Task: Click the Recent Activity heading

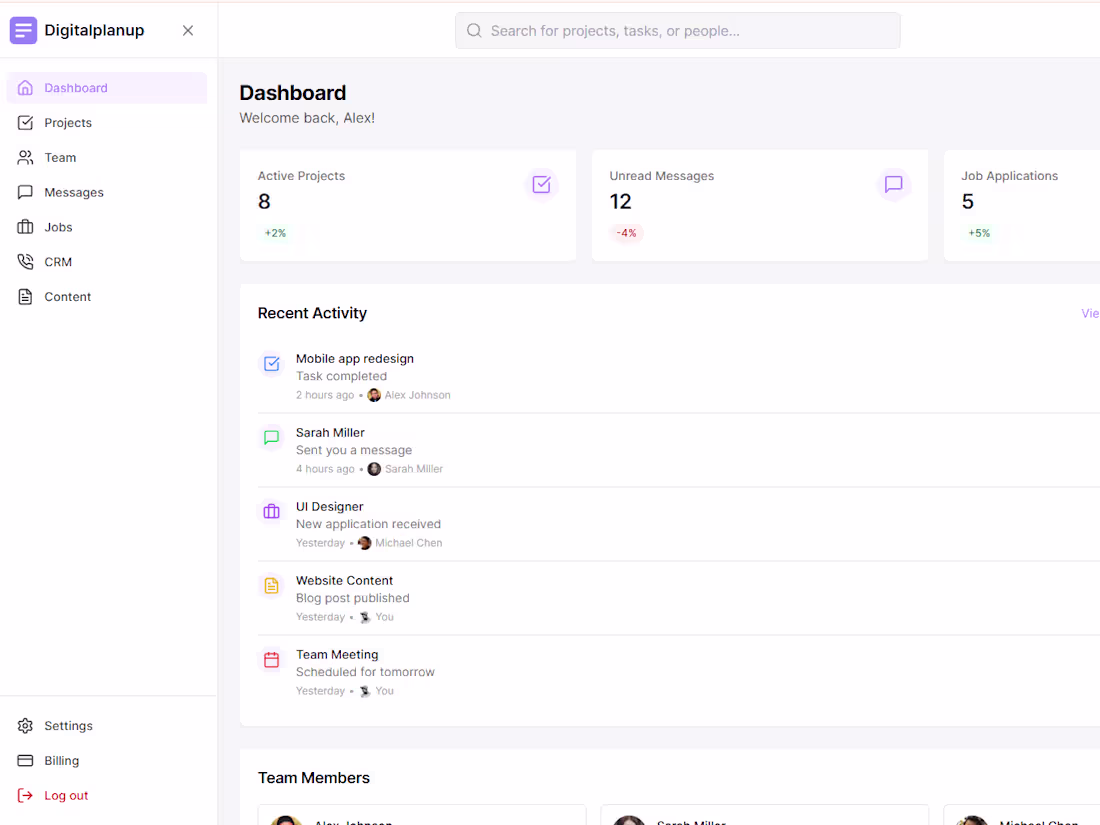Action: click(312, 313)
